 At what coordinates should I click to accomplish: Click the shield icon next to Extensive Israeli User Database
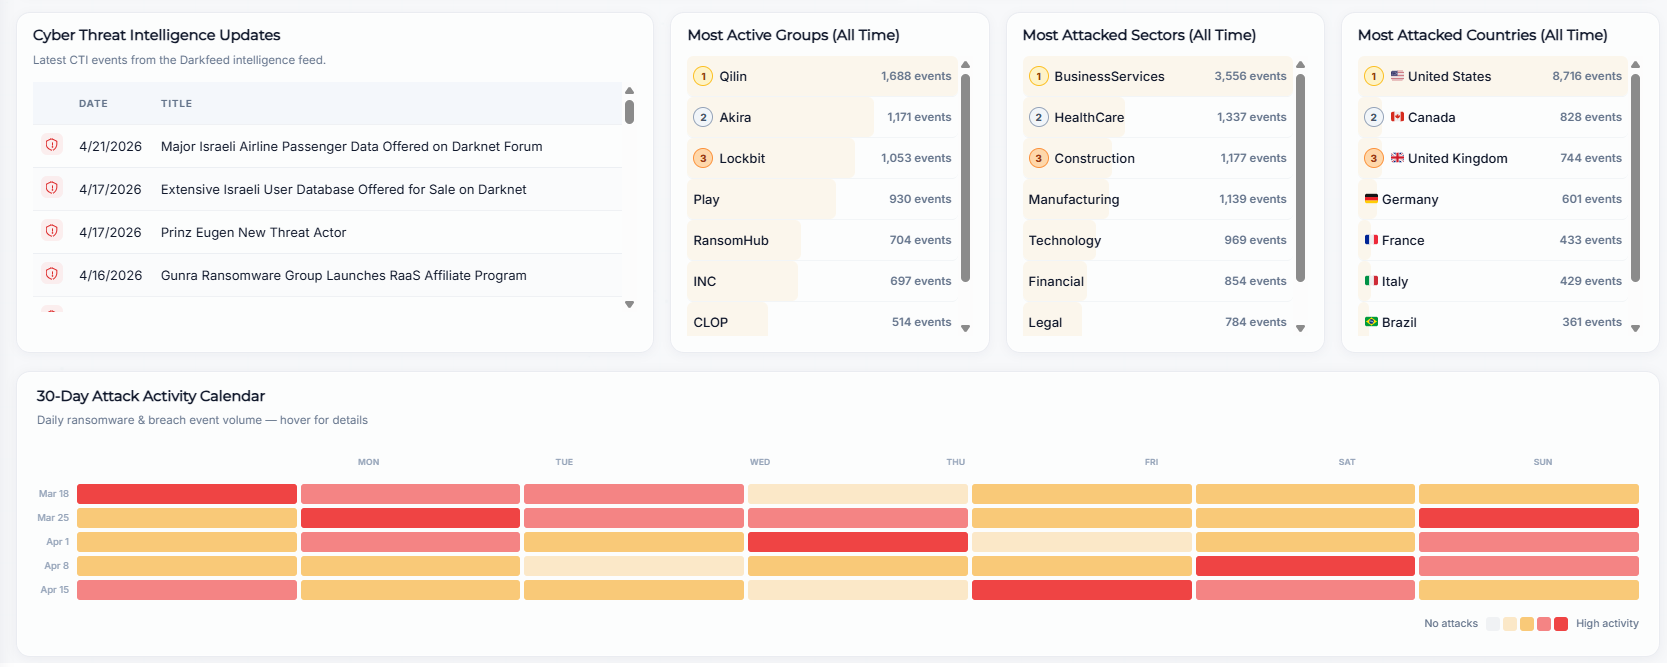[x=51, y=188]
